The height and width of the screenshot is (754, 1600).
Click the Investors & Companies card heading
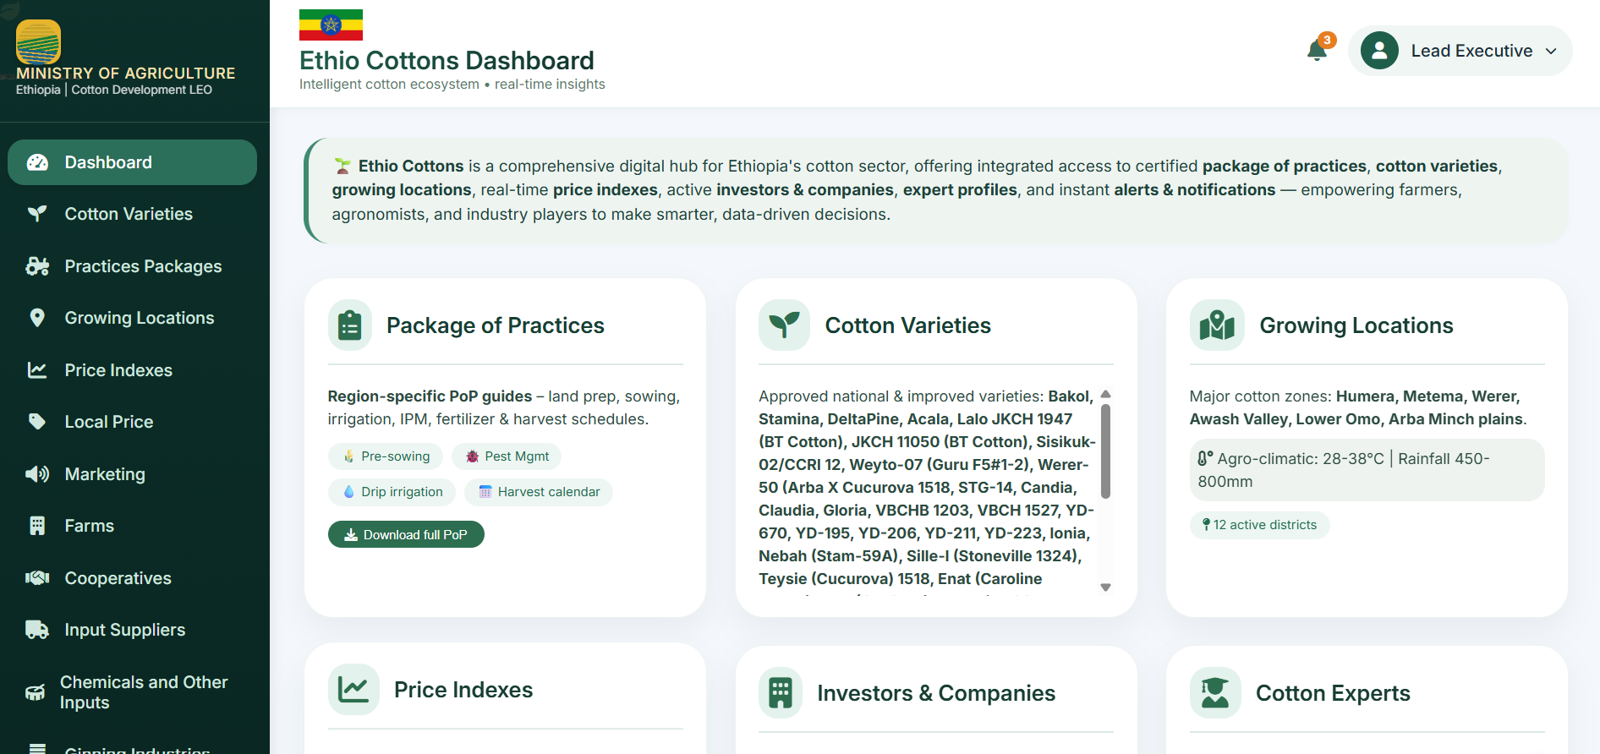click(x=936, y=693)
